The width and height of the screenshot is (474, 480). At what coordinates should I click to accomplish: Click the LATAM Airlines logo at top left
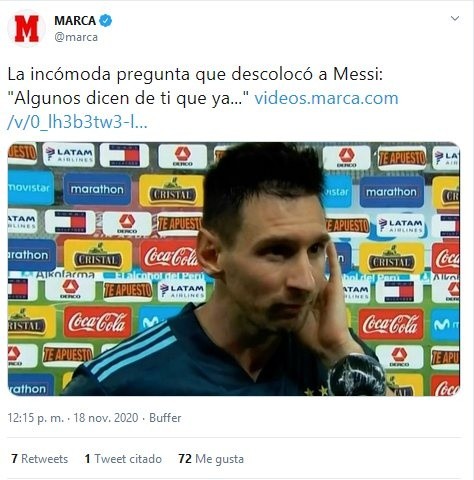pos(69,155)
